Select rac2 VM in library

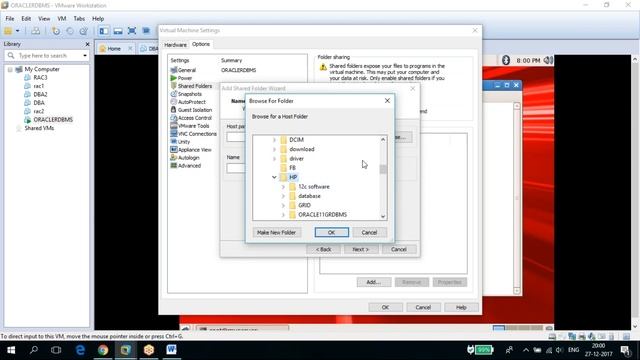pos(39,111)
